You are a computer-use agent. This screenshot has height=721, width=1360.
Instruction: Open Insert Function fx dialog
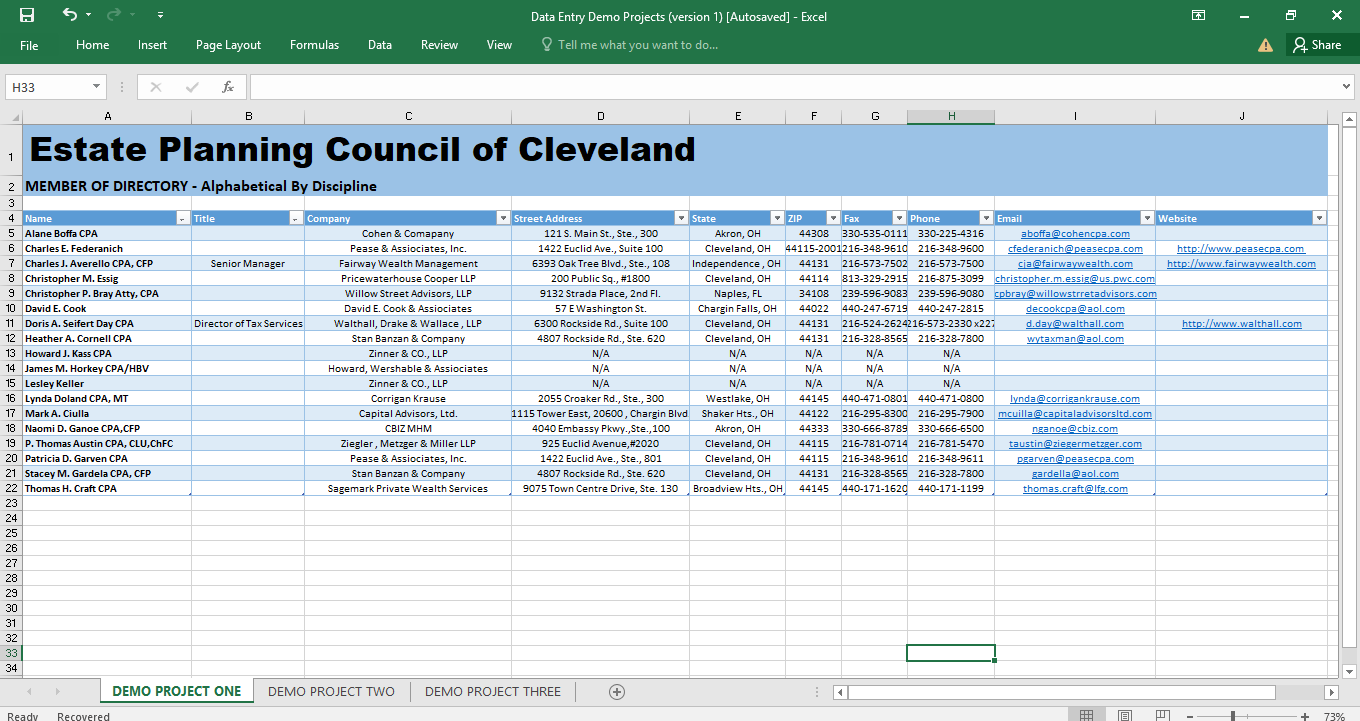click(x=228, y=87)
